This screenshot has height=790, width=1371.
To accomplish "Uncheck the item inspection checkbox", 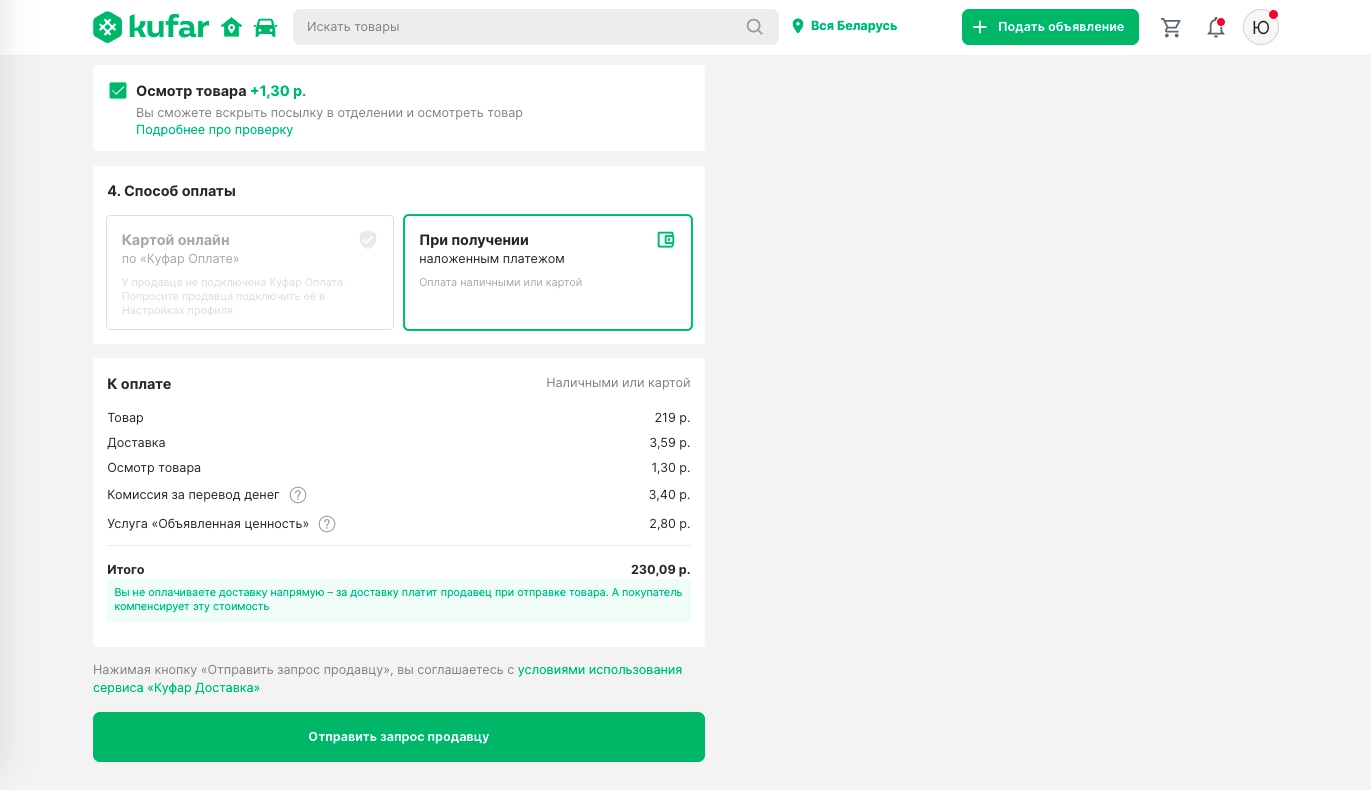I will pyautogui.click(x=118, y=91).
